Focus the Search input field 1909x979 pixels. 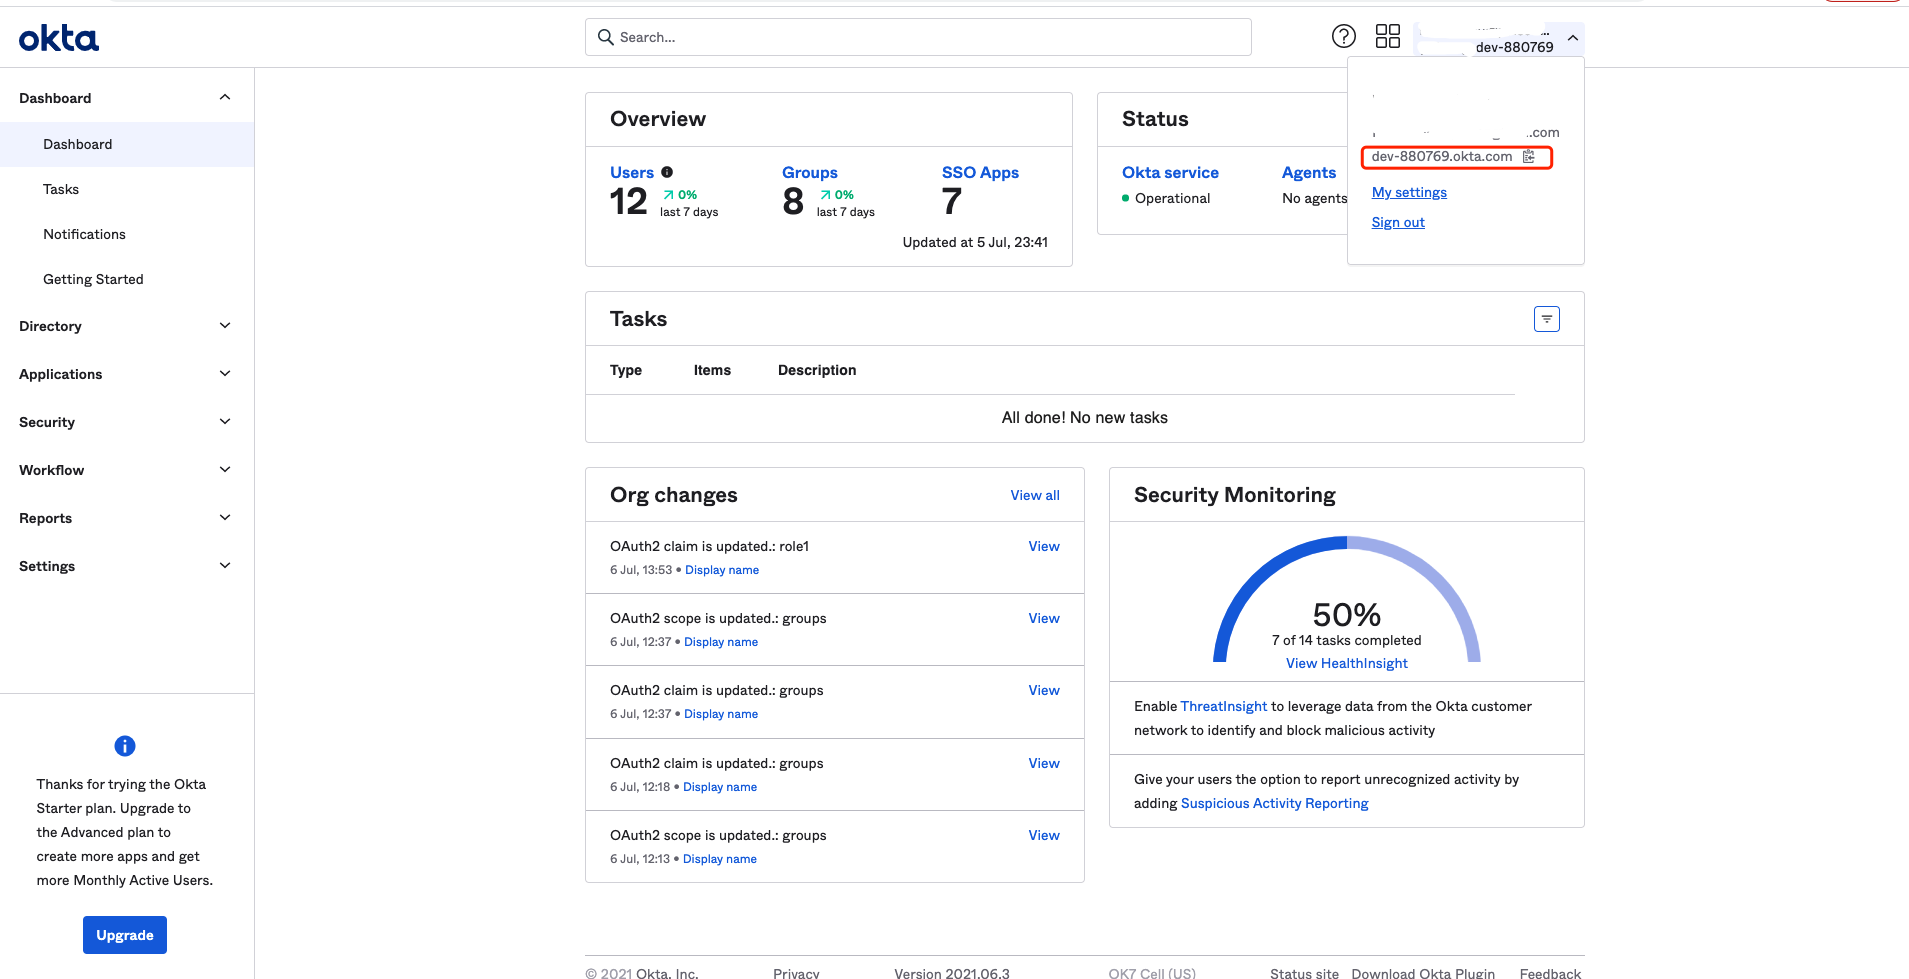(x=918, y=37)
